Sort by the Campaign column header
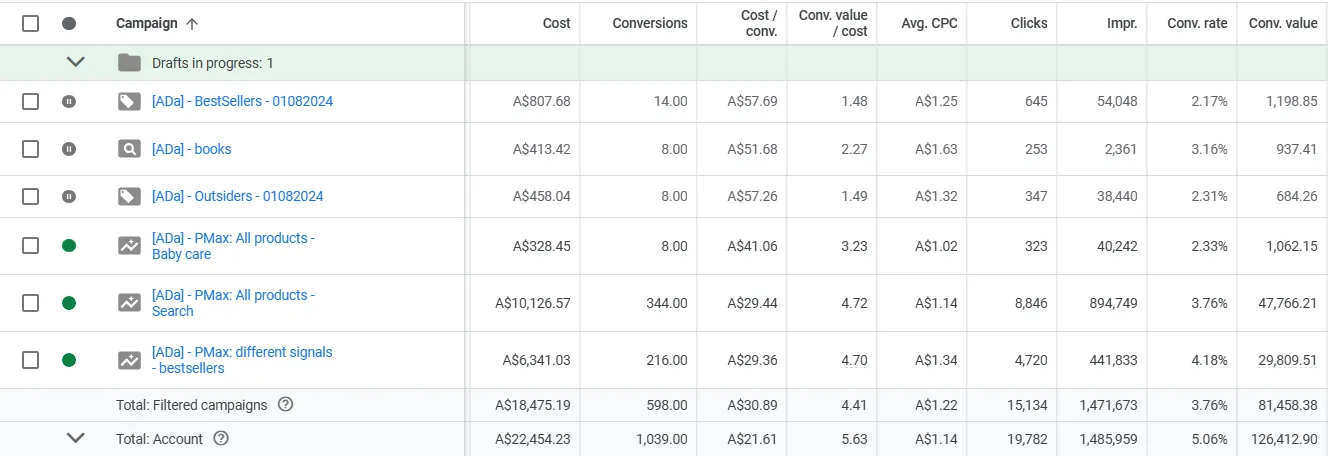1328x456 pixels. (x=147, y=23)
